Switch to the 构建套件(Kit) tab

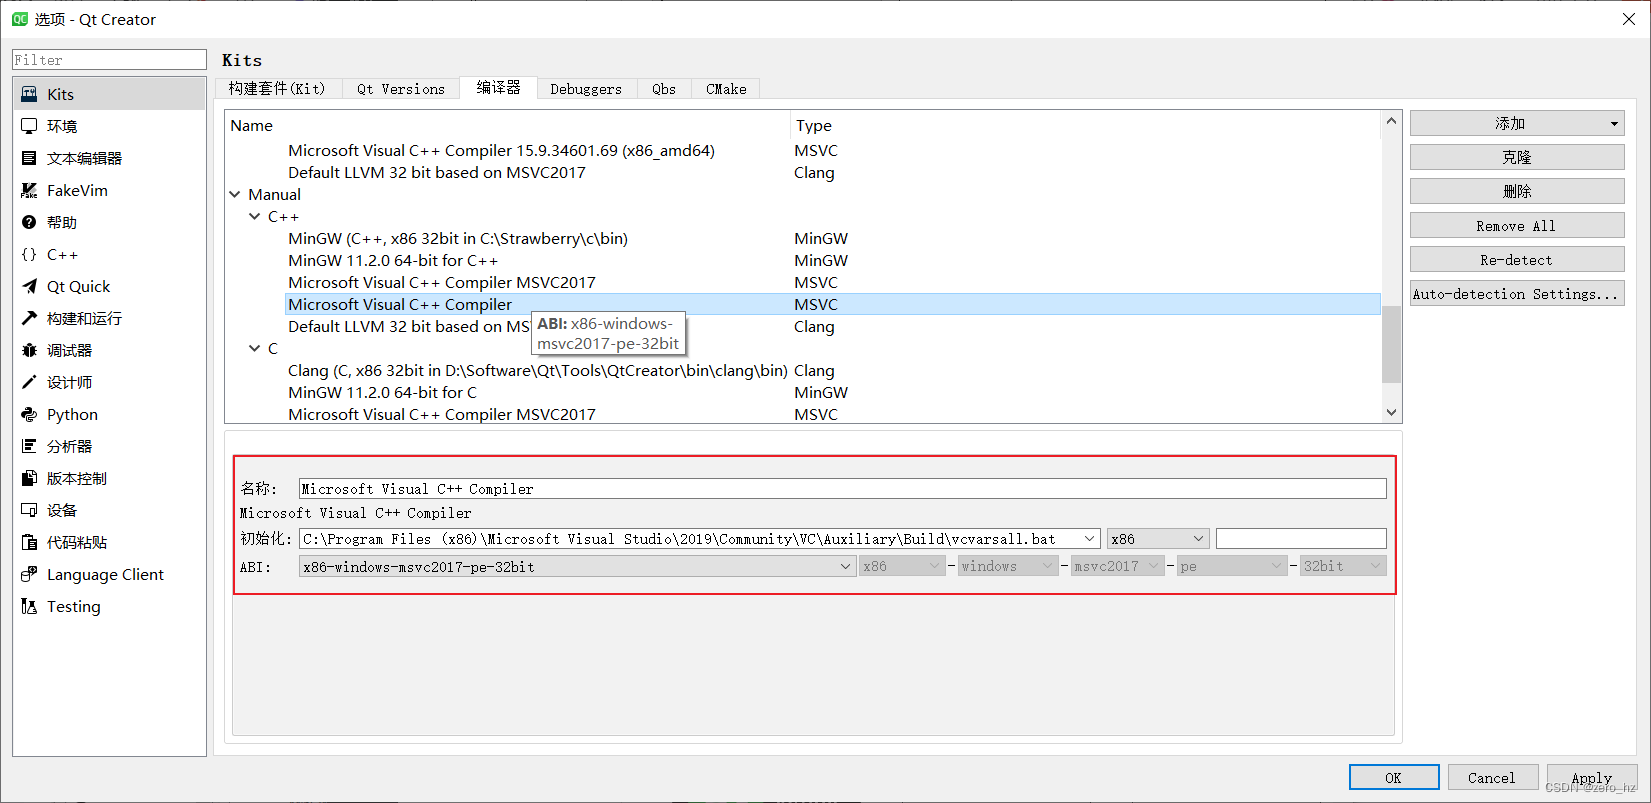pos(277,89)
